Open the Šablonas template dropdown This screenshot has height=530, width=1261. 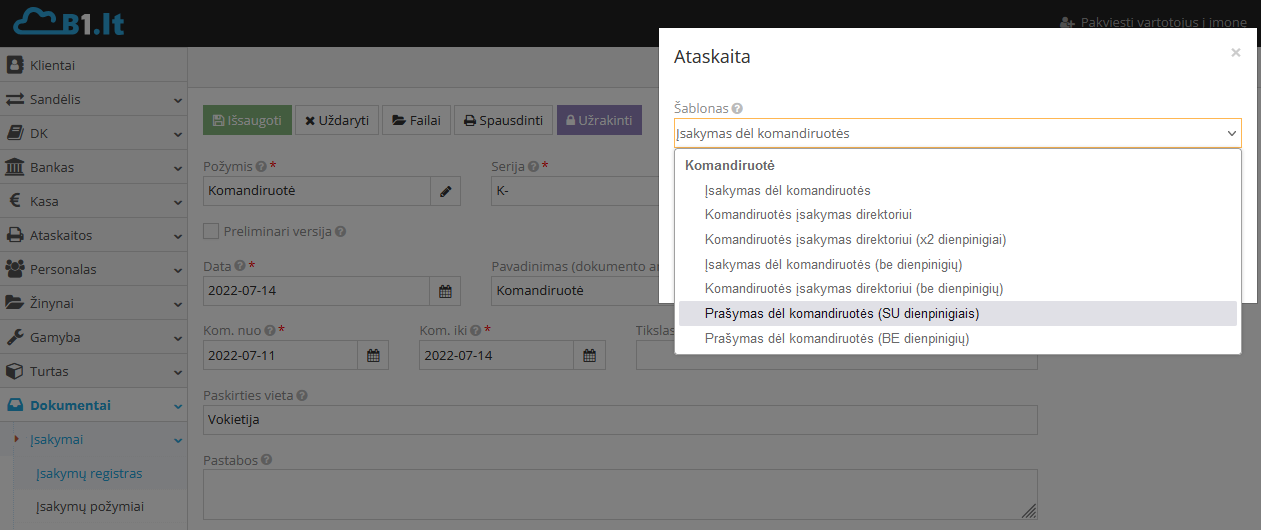pyautogui.click(x=957, y=133)
